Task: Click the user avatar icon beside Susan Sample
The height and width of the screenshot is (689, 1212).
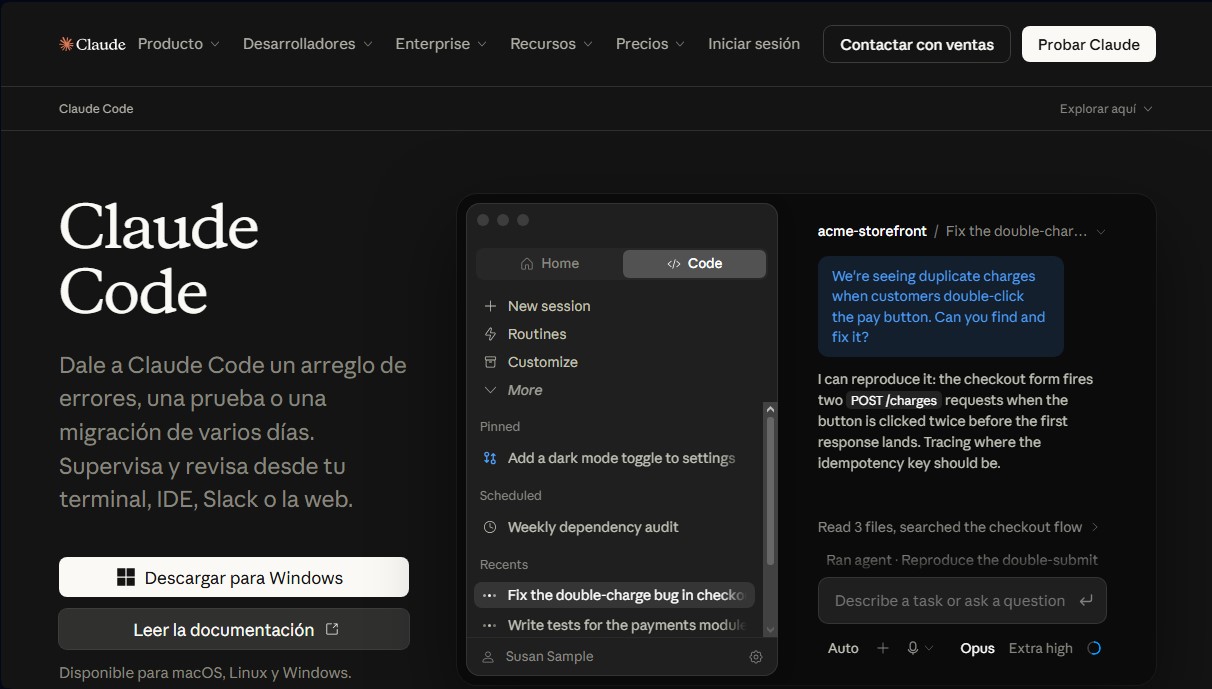Action: pos(488,657)
